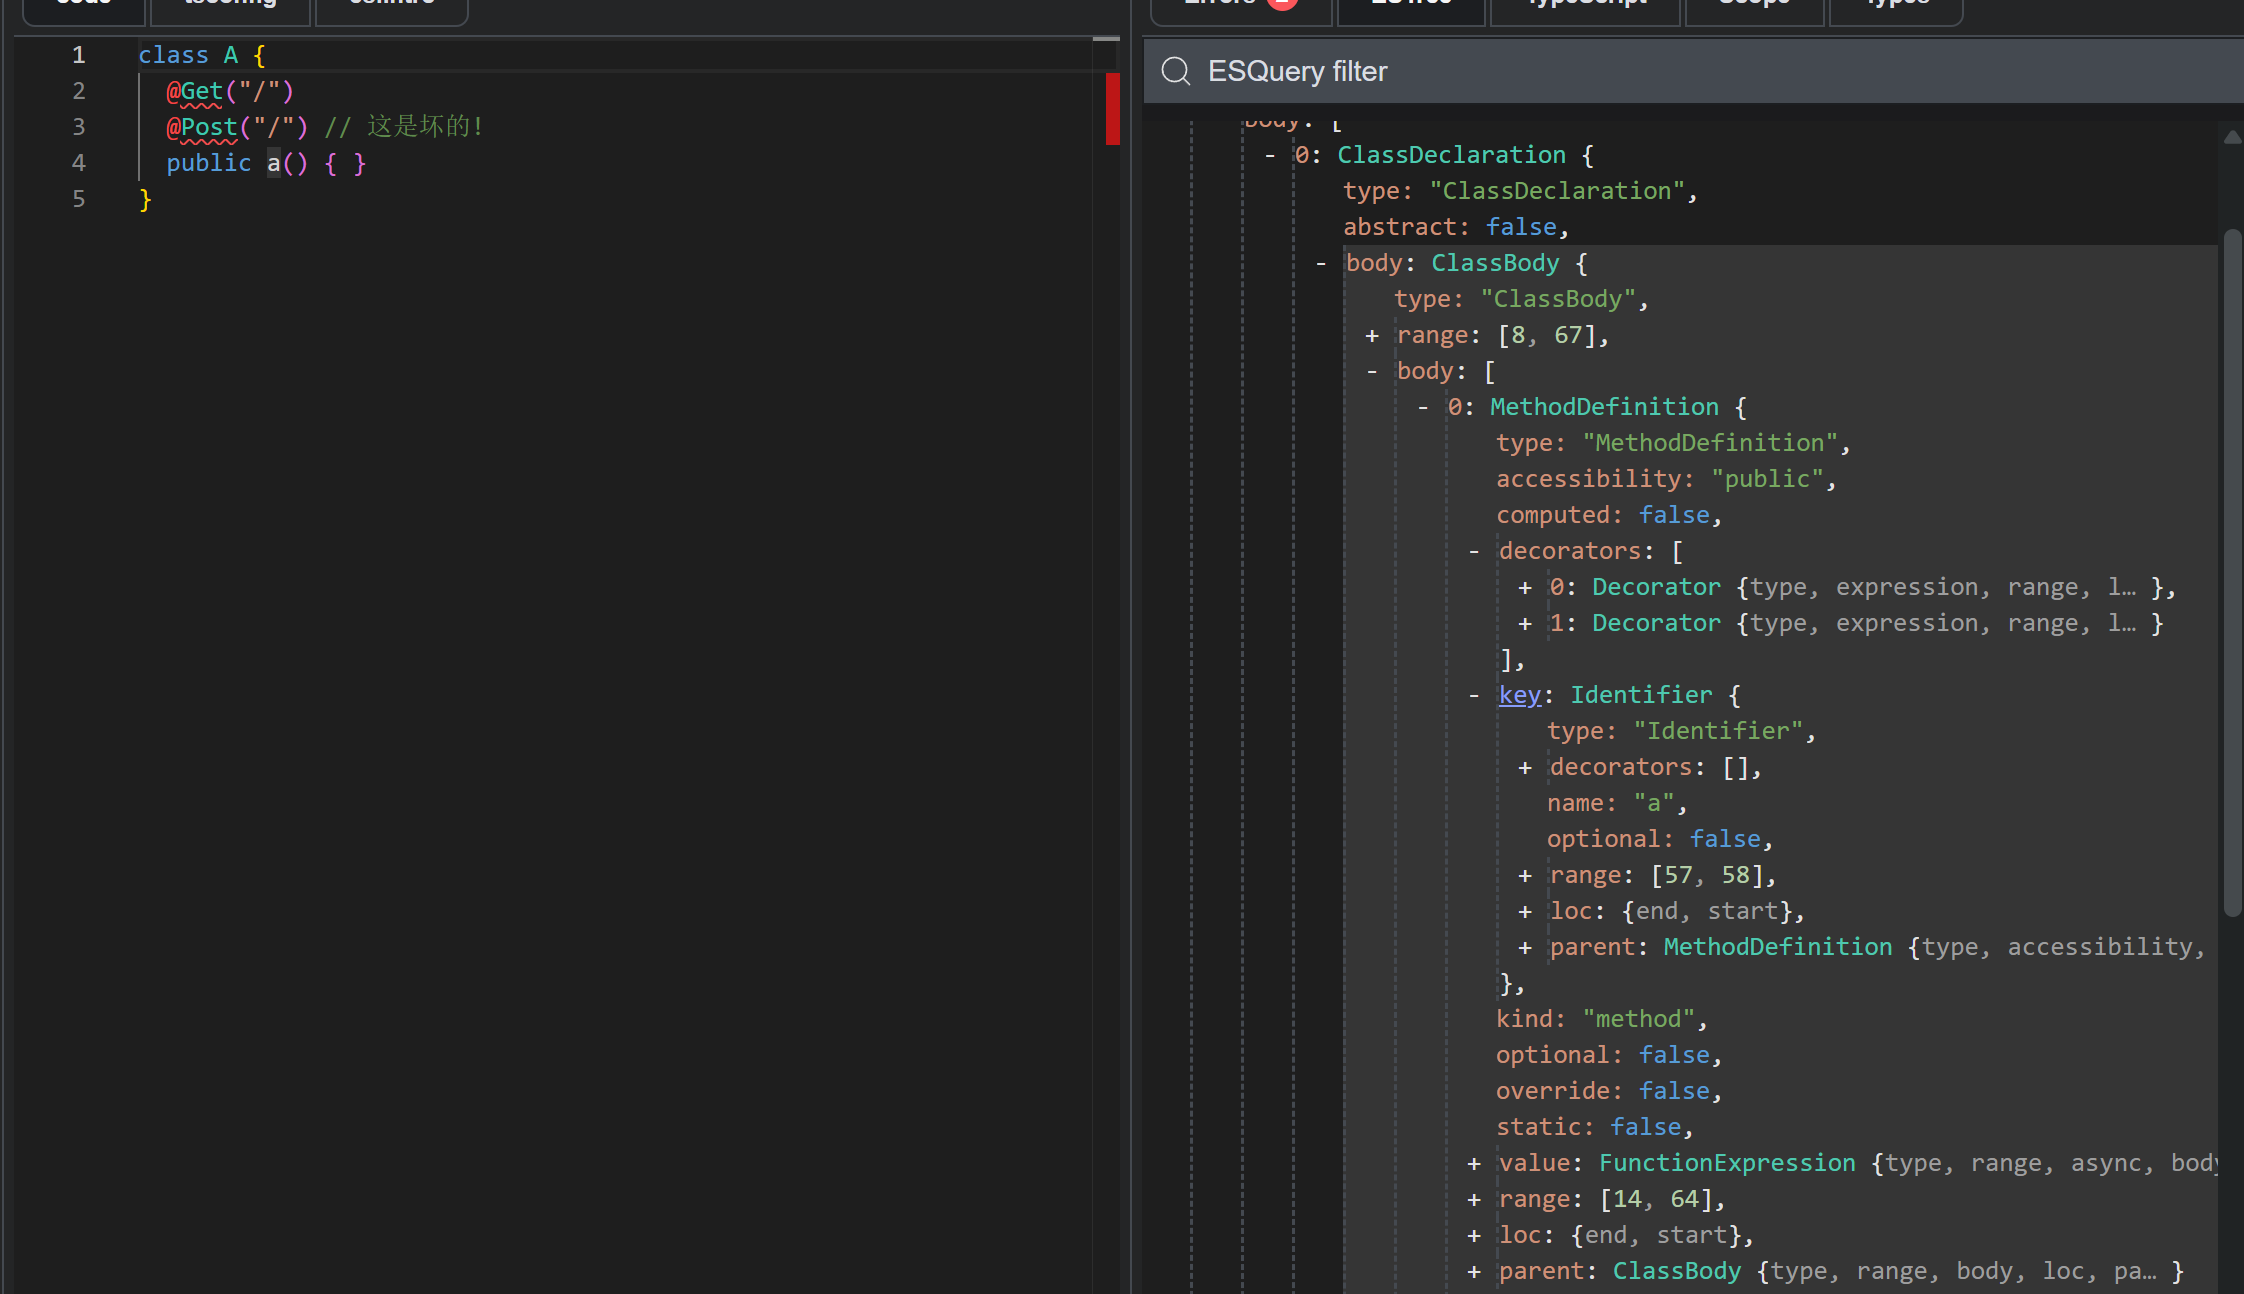Select the type: "ClassDeclaration" property
Viewport: 2244px width, 1294px height.
pyautogui.click(x=1520, y=191)
